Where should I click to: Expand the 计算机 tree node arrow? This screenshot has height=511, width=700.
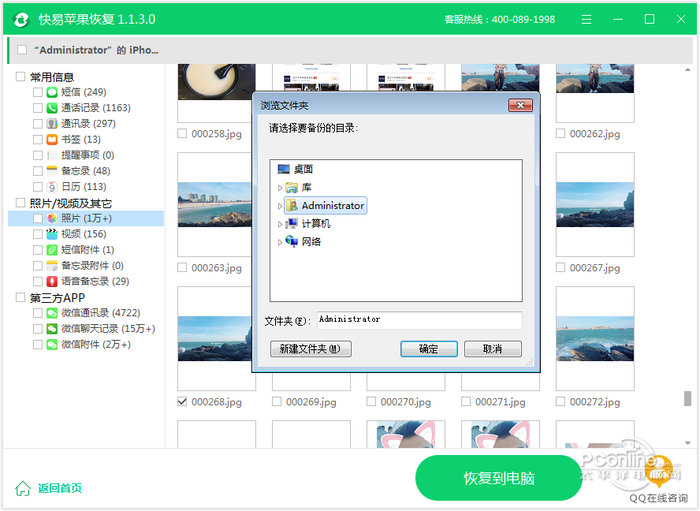coord(280,224)
